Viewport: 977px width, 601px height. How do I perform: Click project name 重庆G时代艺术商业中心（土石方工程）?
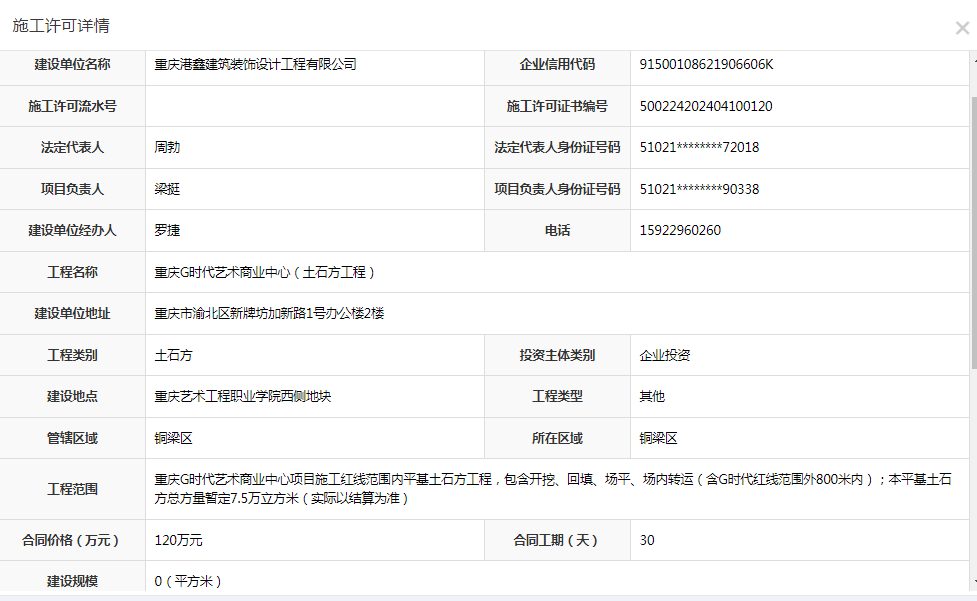tap(265, 272)
